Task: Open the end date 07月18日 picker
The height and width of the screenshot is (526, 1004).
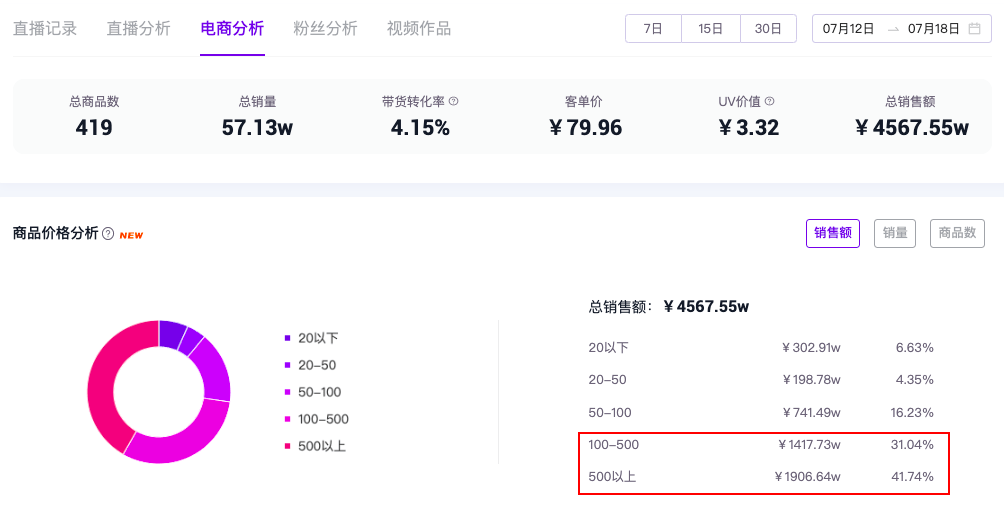Action: (x=933, y=29)
